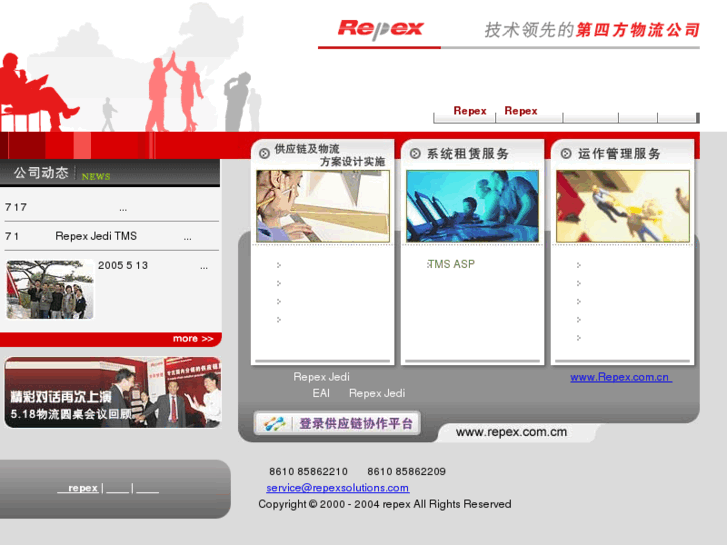727x545 pixels.
Task: Click the 登录供应链协作平台 login button
Action: pyautogui.click(x=338, y=423)
